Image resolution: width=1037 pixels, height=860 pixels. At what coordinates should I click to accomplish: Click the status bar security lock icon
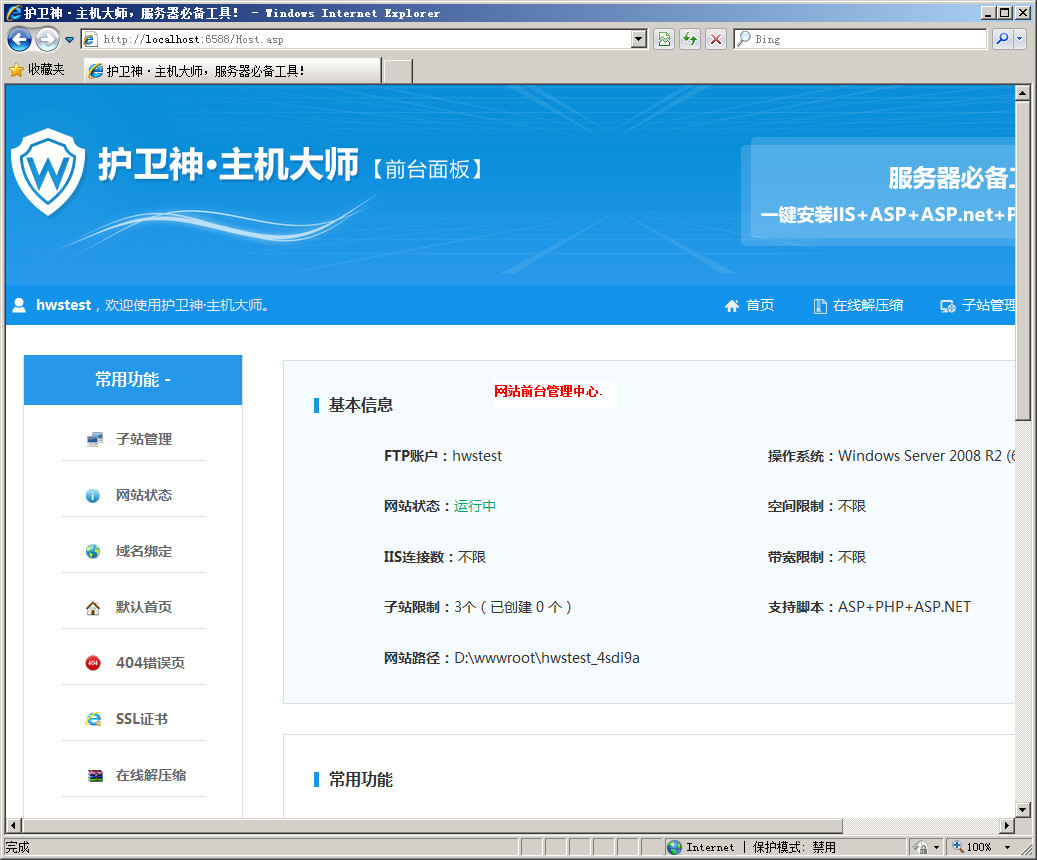(x=920, y=847)
